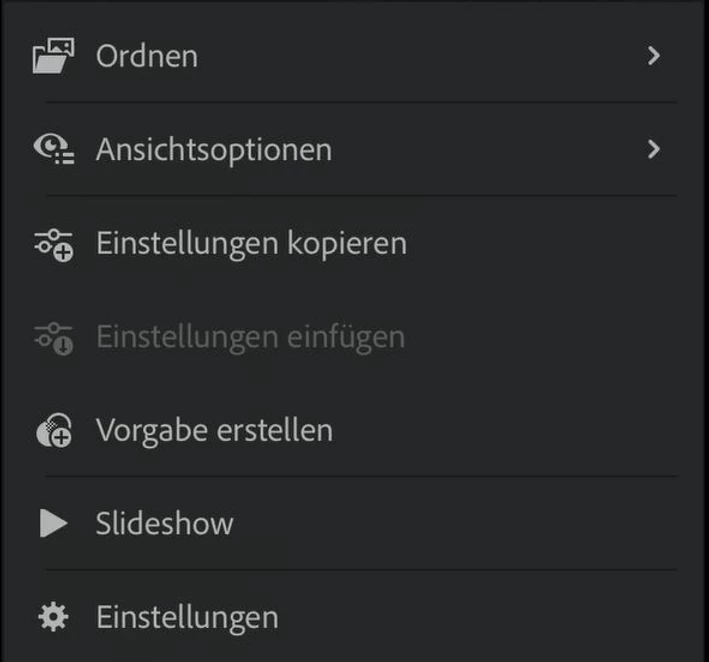Click the create preset icon

(x=53, y=431)
